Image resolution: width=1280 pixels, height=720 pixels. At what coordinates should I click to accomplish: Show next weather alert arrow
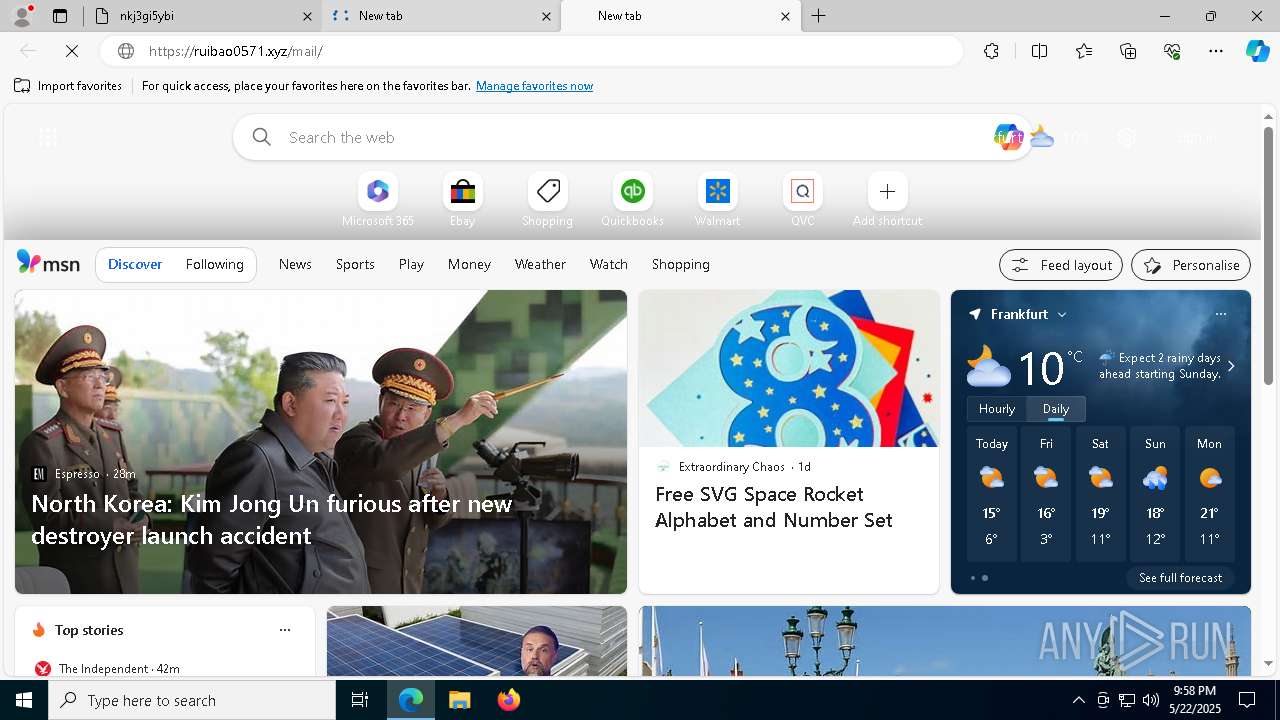point(1231,366)
